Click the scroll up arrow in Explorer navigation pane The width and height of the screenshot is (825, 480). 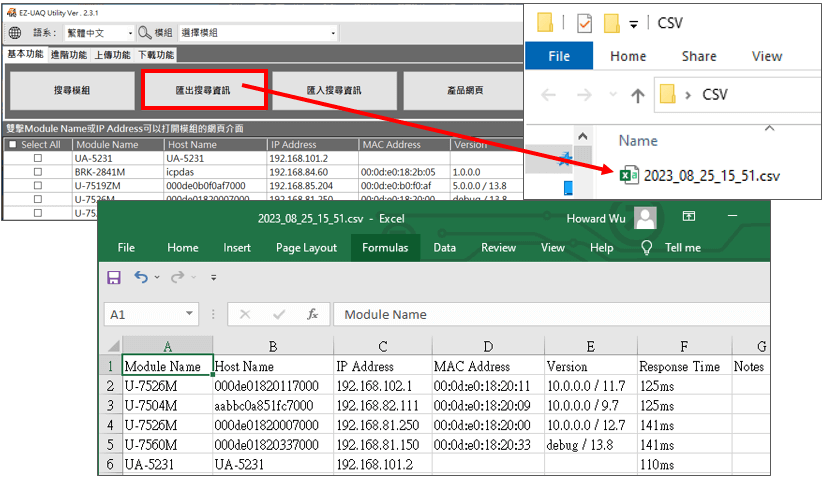pyautogui.click(x=582, y=136)
